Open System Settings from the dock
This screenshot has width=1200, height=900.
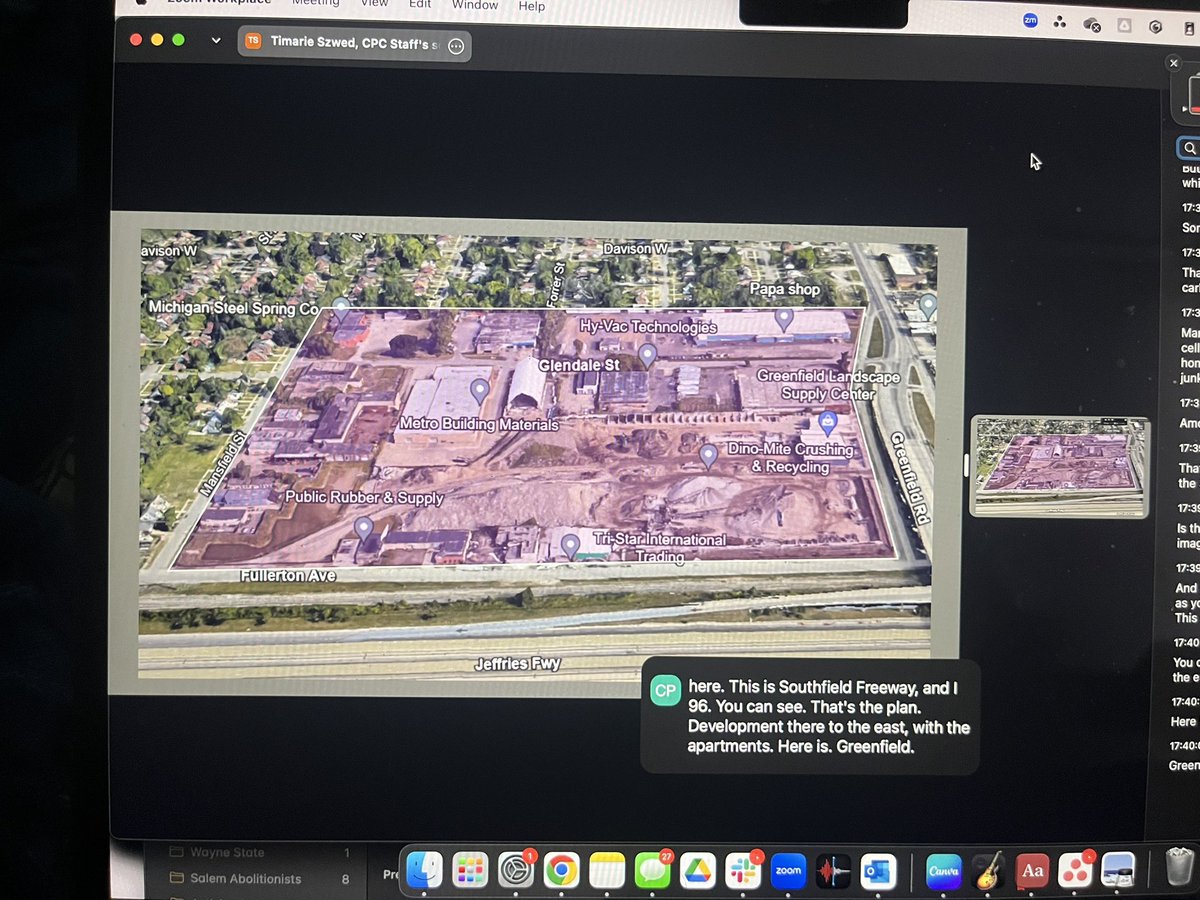[x=516, y=871]
